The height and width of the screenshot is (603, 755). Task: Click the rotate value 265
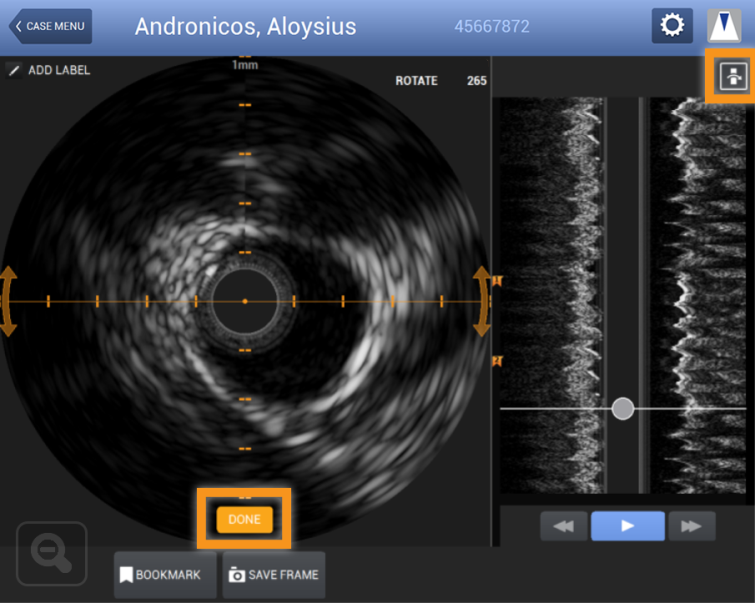pyautogui.click(x=477, y=81)
